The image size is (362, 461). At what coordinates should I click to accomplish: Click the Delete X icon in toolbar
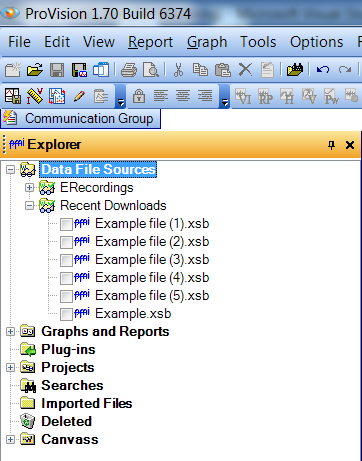click(x=245, y=70)
